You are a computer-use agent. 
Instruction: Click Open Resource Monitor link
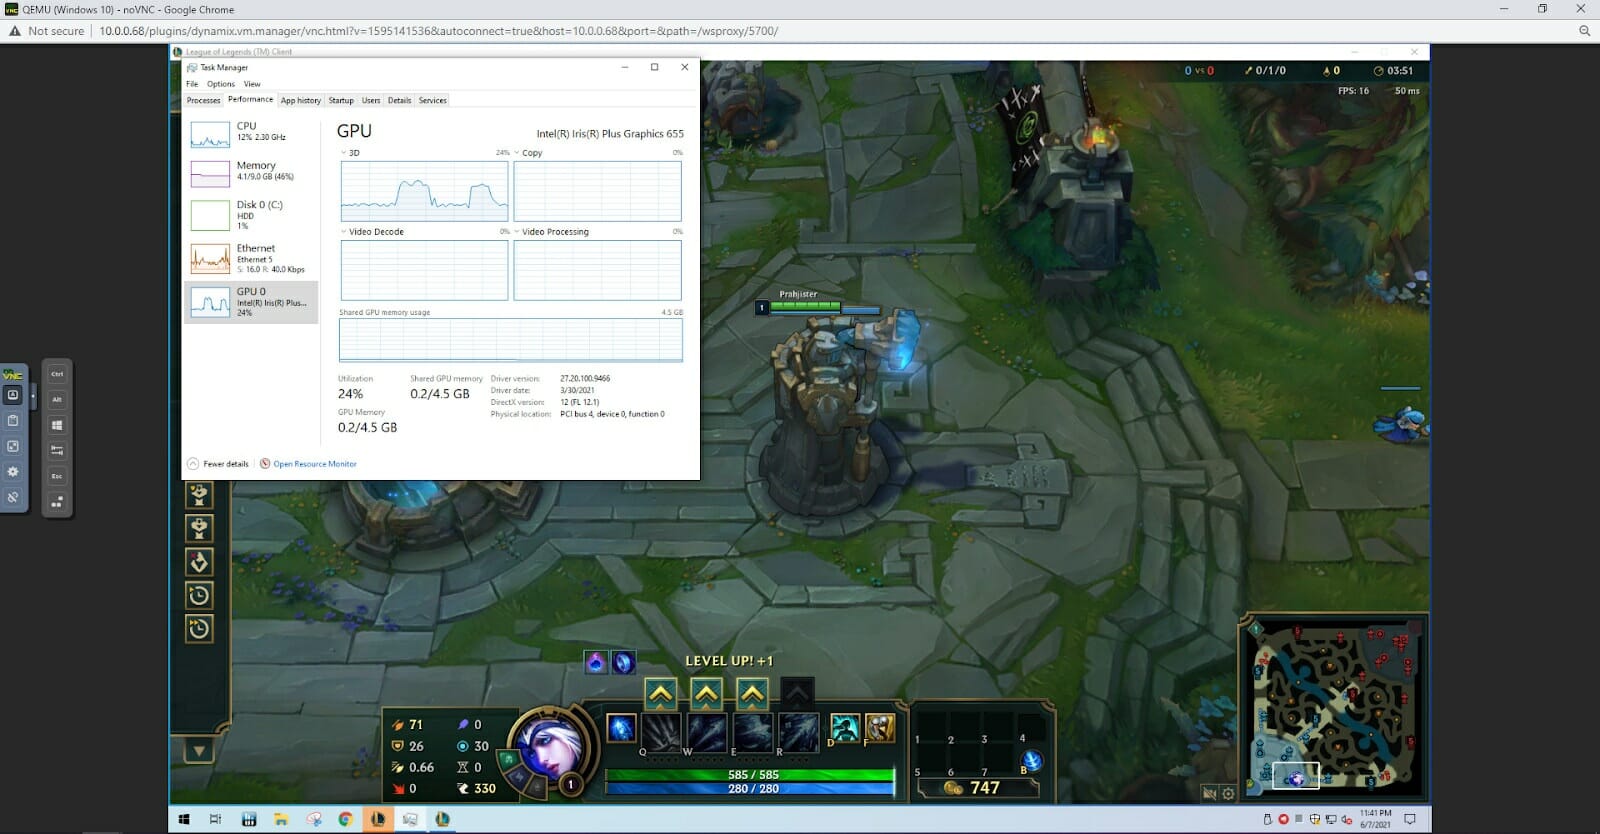tap(308, 464)
